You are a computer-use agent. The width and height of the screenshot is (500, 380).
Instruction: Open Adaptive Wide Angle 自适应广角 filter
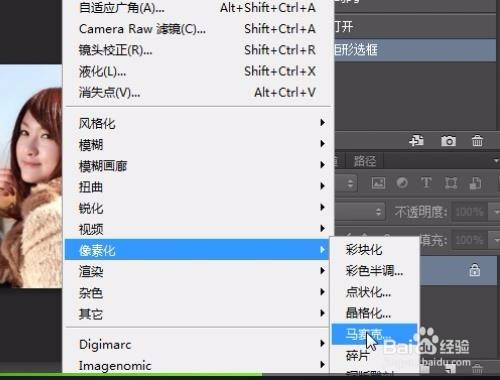[x=198, y=7]
